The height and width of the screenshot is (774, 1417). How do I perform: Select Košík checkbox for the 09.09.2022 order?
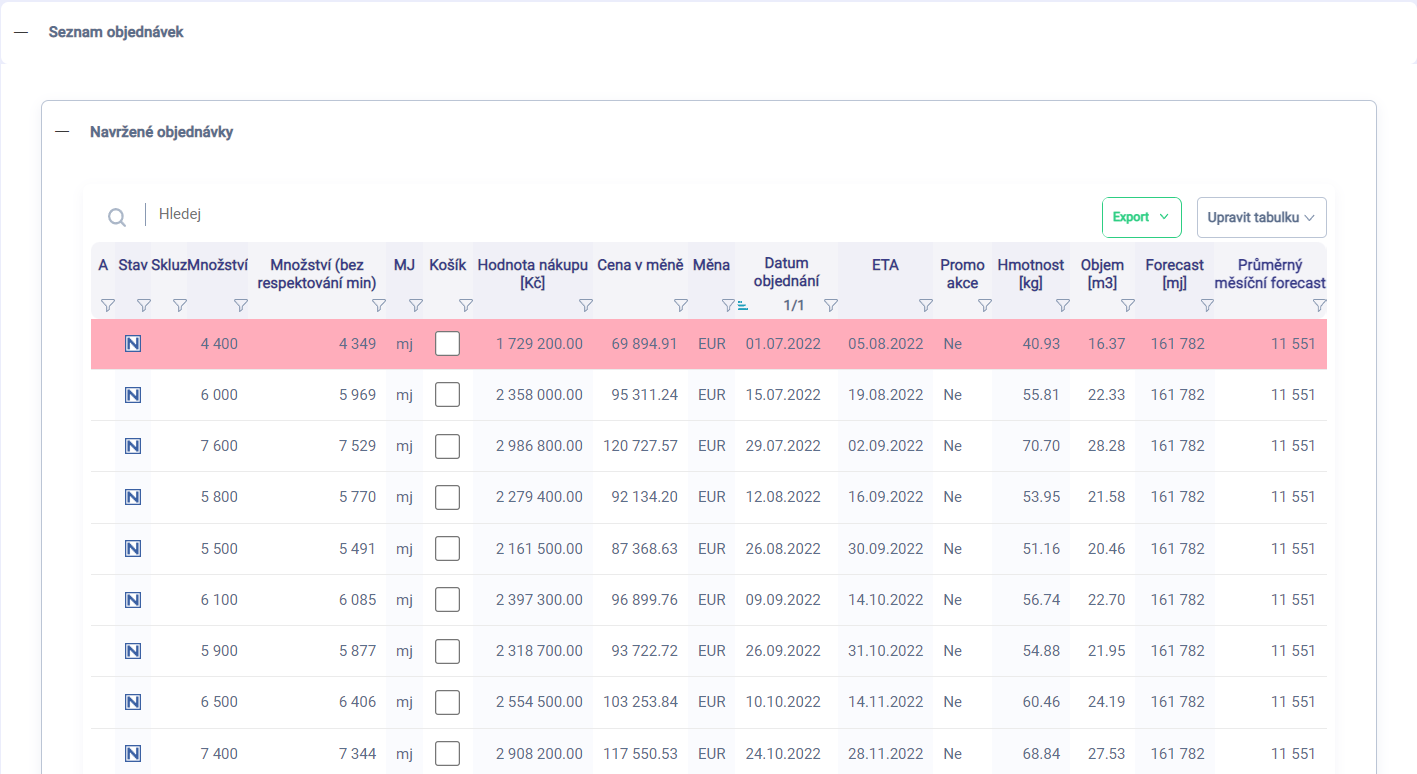(x=447, y=600)
